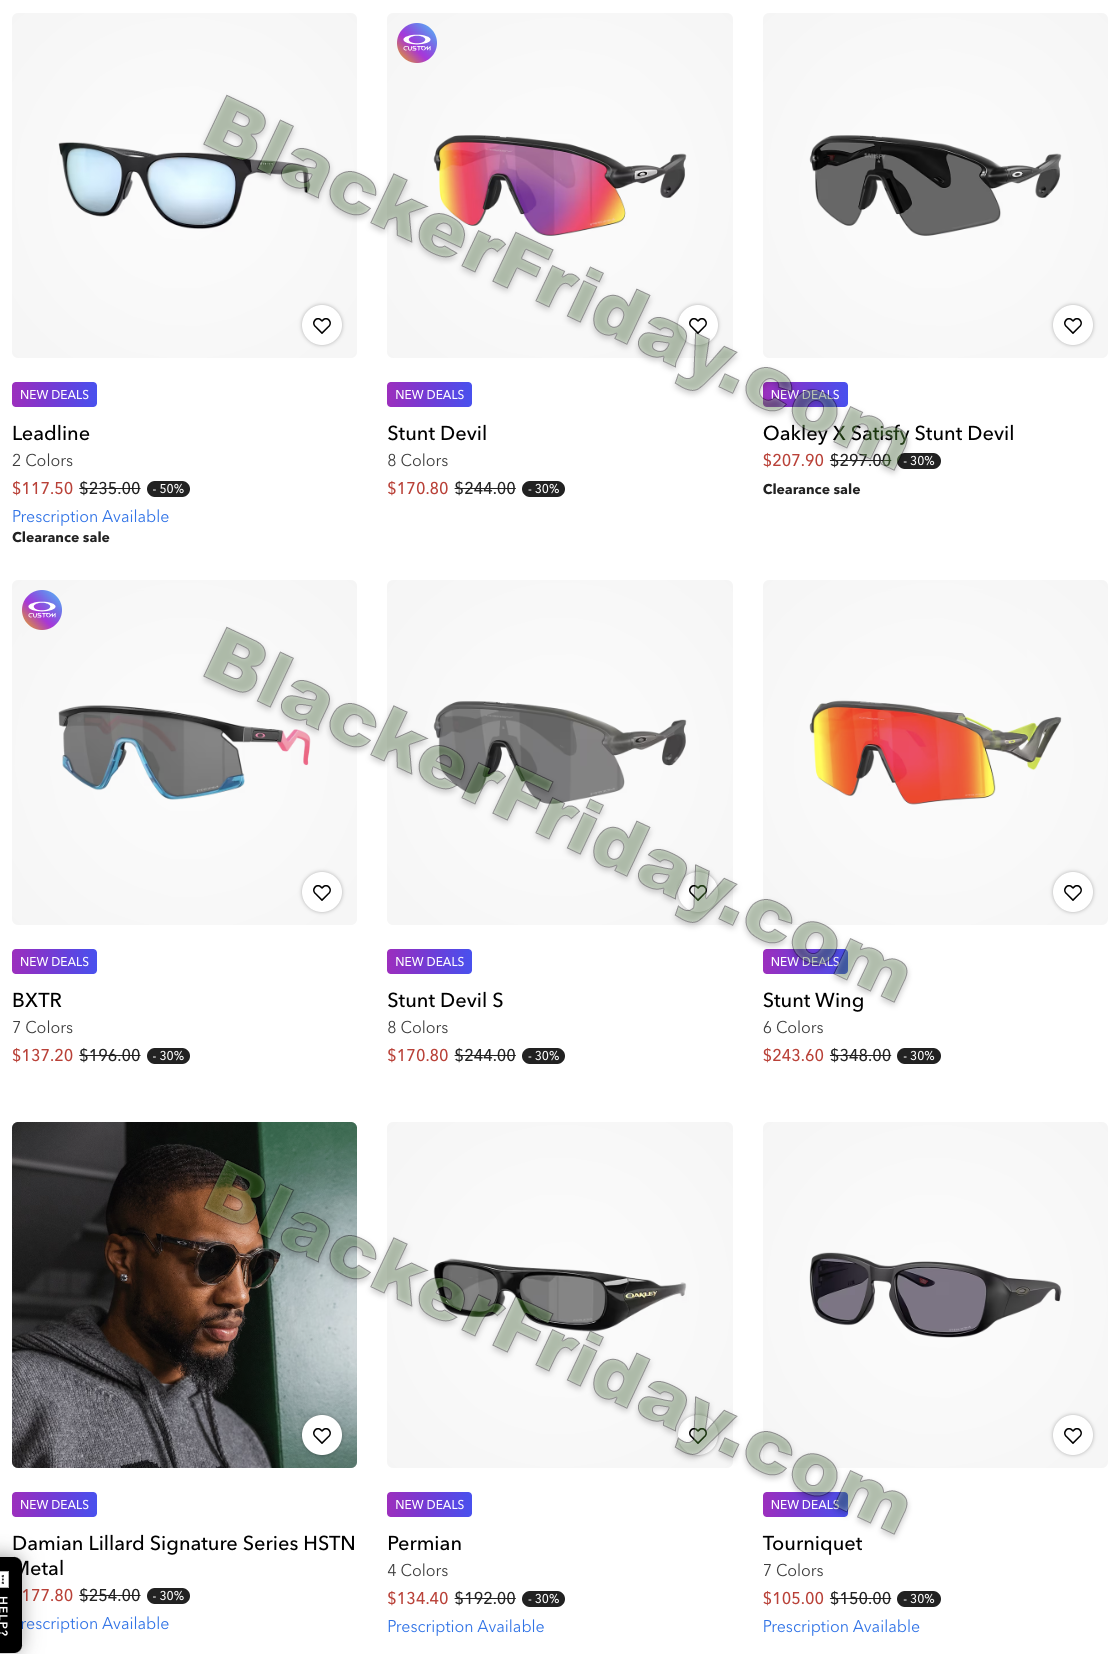Click Prescription Available under Tourniquet
Screen dimensions: 1120x1654
coord(841,1626)
